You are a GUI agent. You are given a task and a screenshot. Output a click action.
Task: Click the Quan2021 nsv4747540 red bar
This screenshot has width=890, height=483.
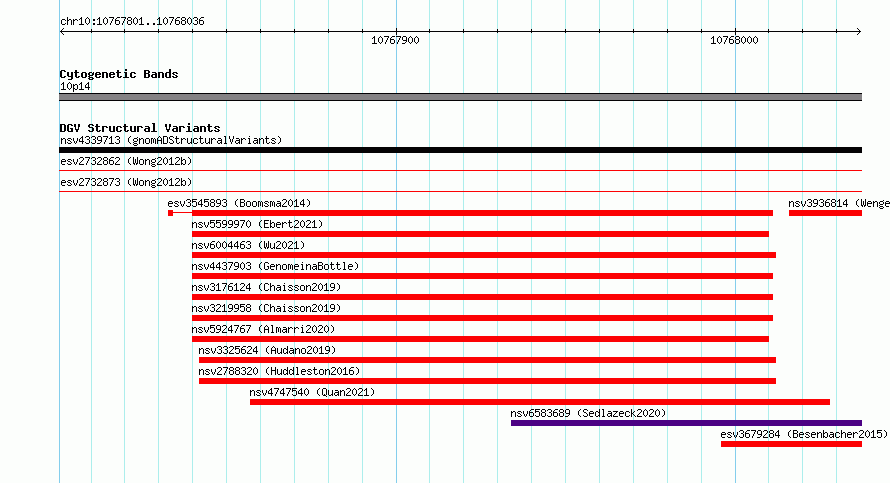[540, 402]
